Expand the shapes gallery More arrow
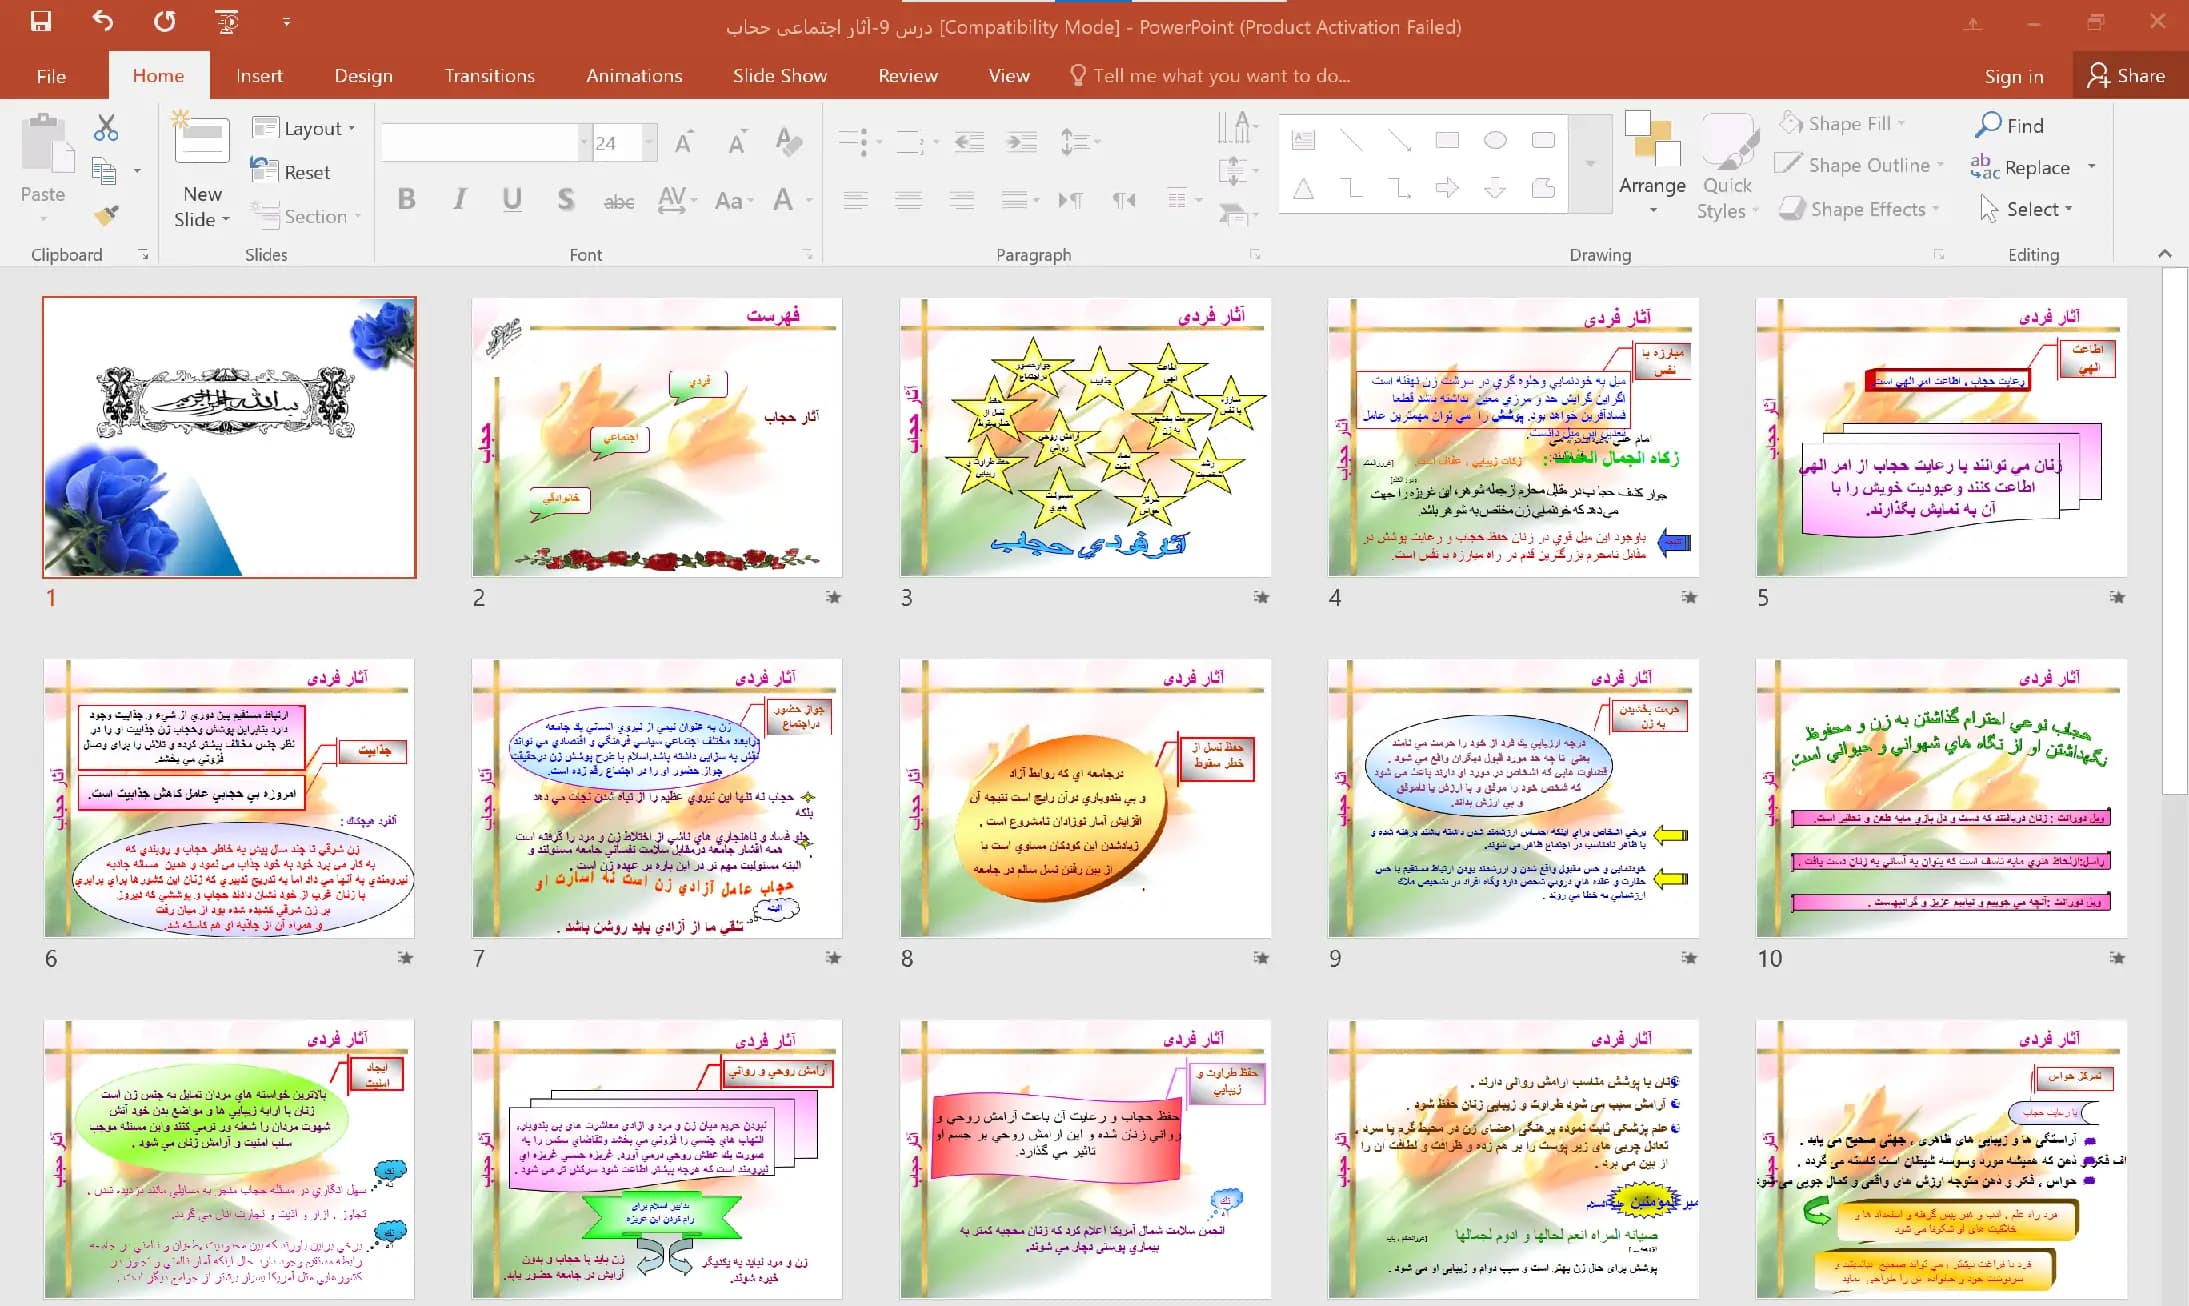This screenshot has height=1306, width=2189. click(x=1590, y=163)
